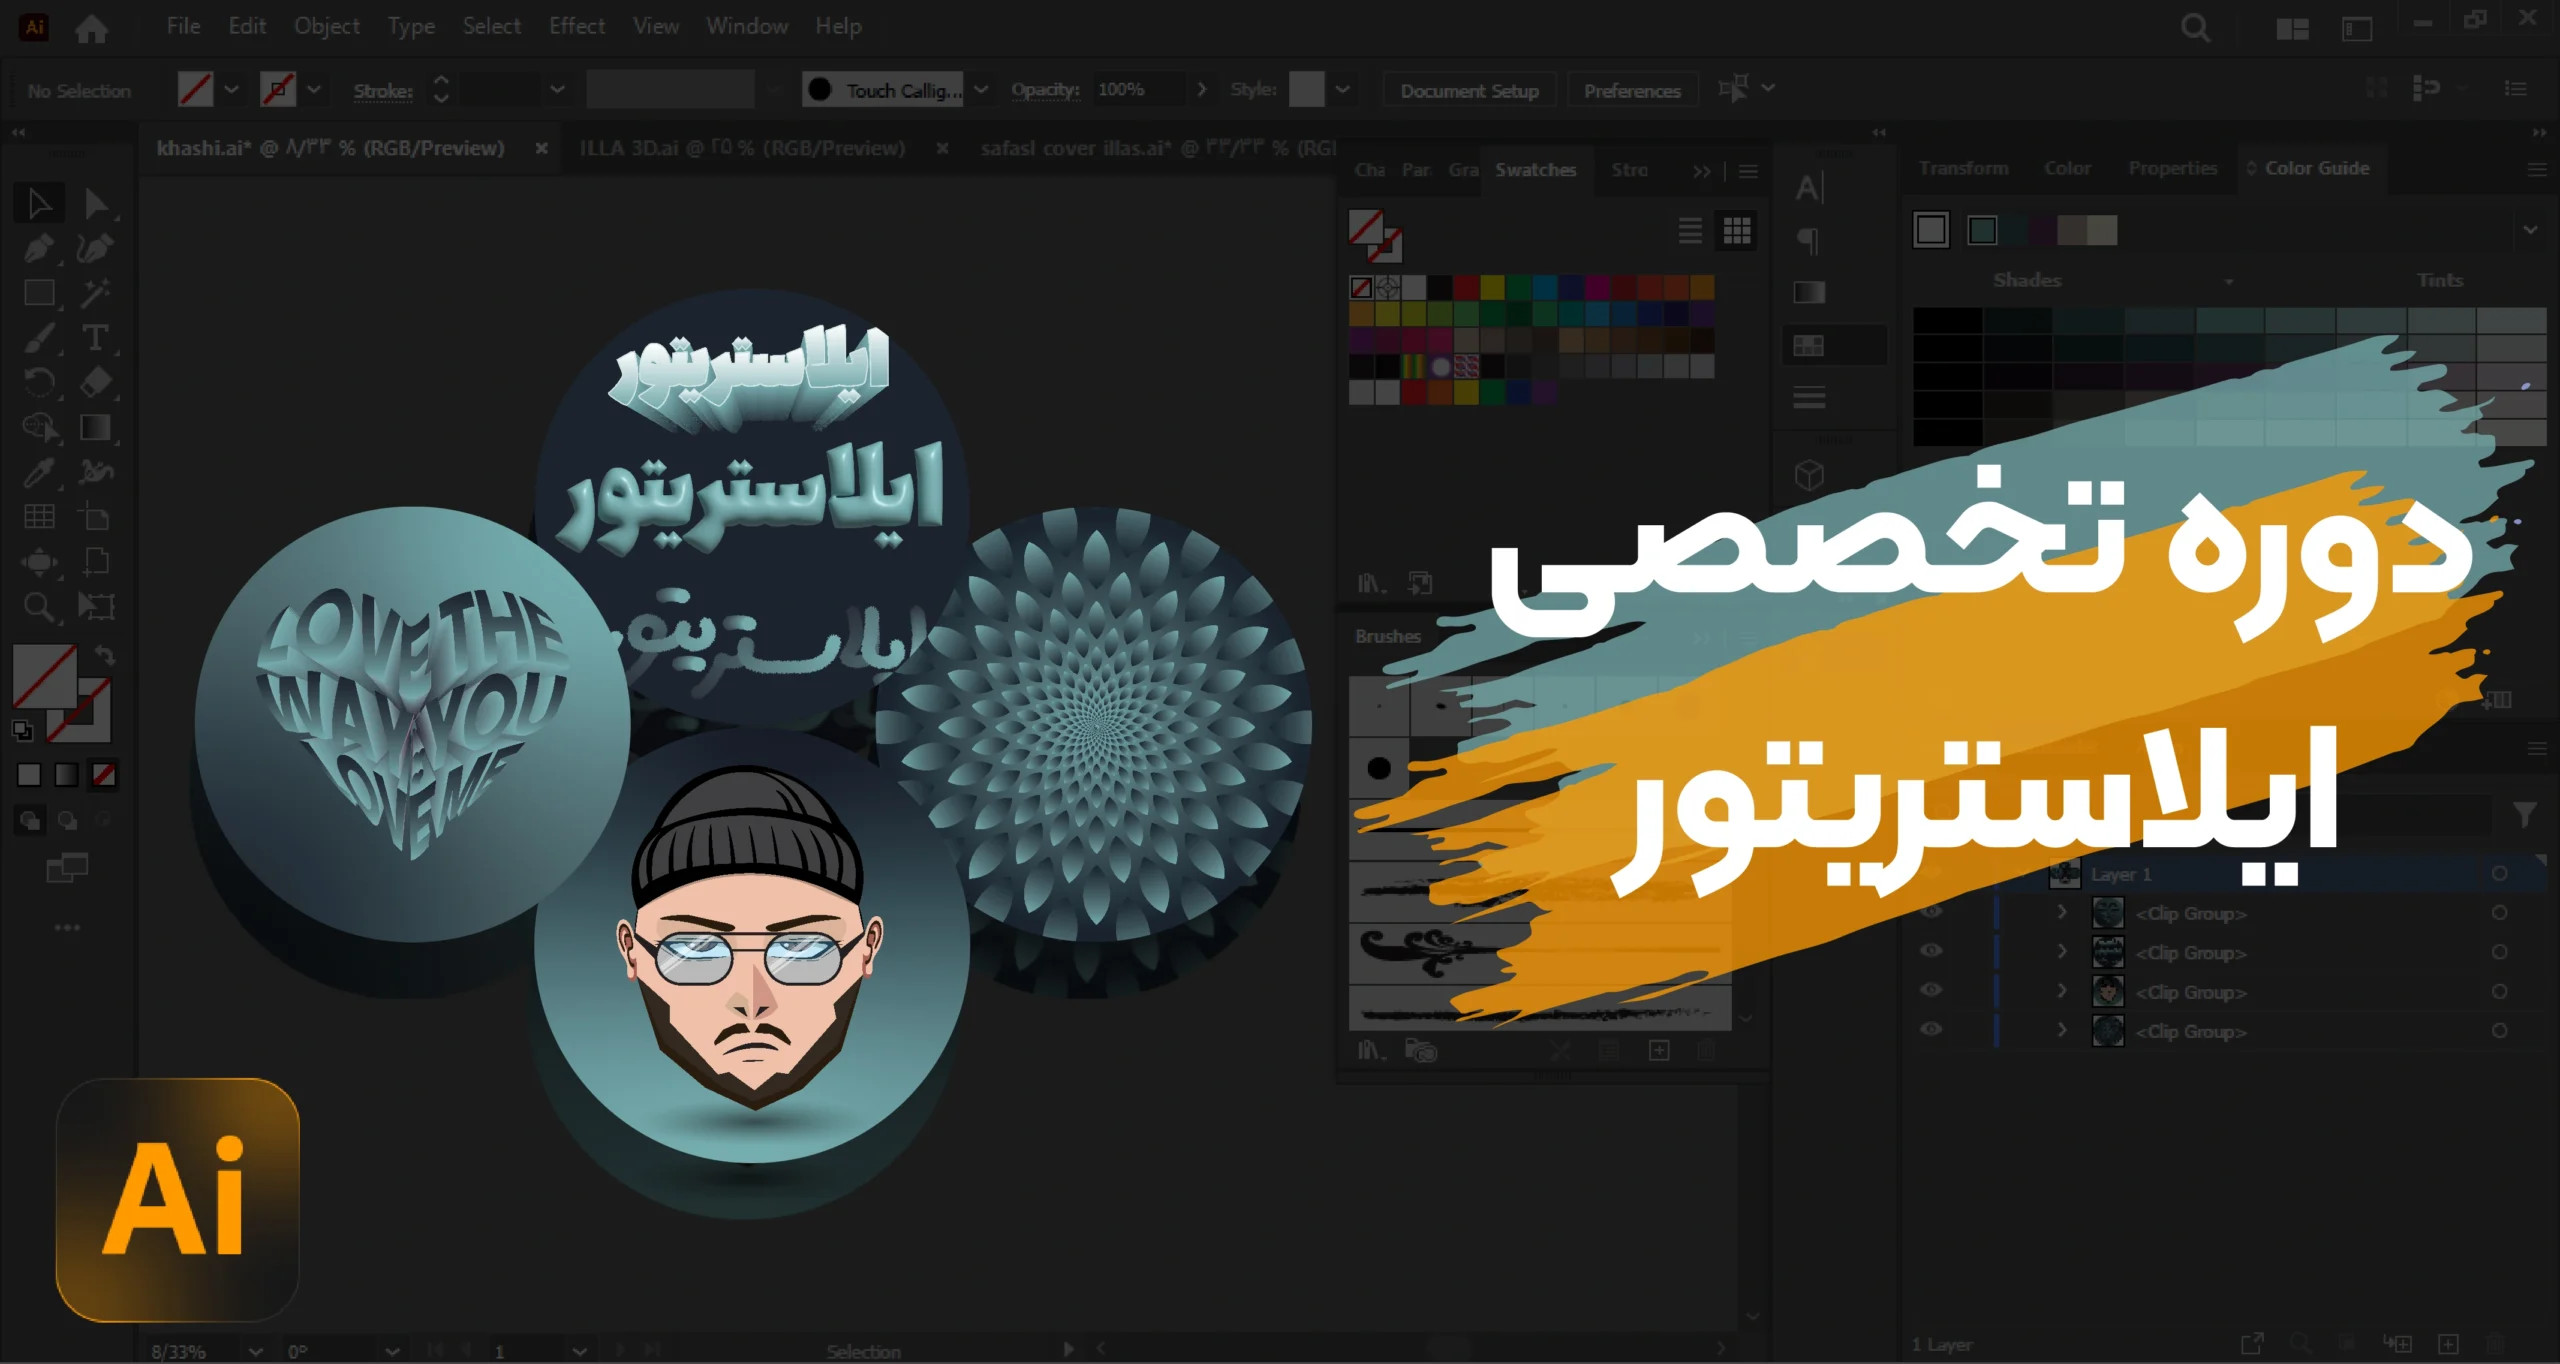The height and width of the screenshot is (1364, 2560).
Task: Go to the Home screen icon
Action: click(92, 28)
